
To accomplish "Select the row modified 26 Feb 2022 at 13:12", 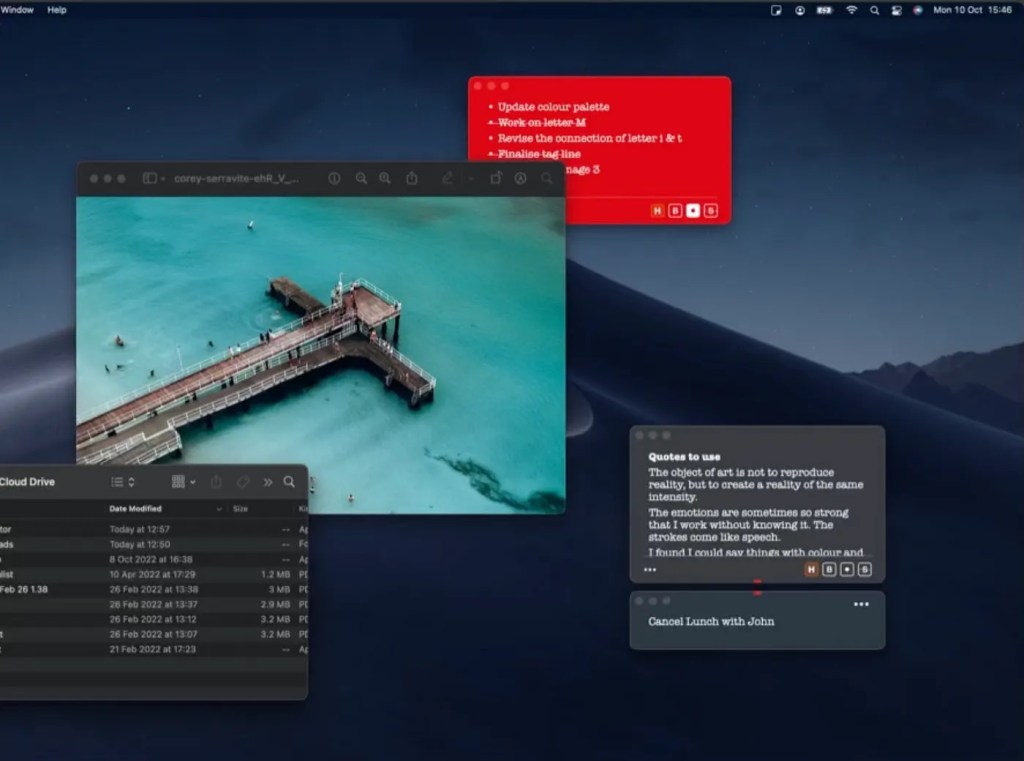I will tap(153, 619).
